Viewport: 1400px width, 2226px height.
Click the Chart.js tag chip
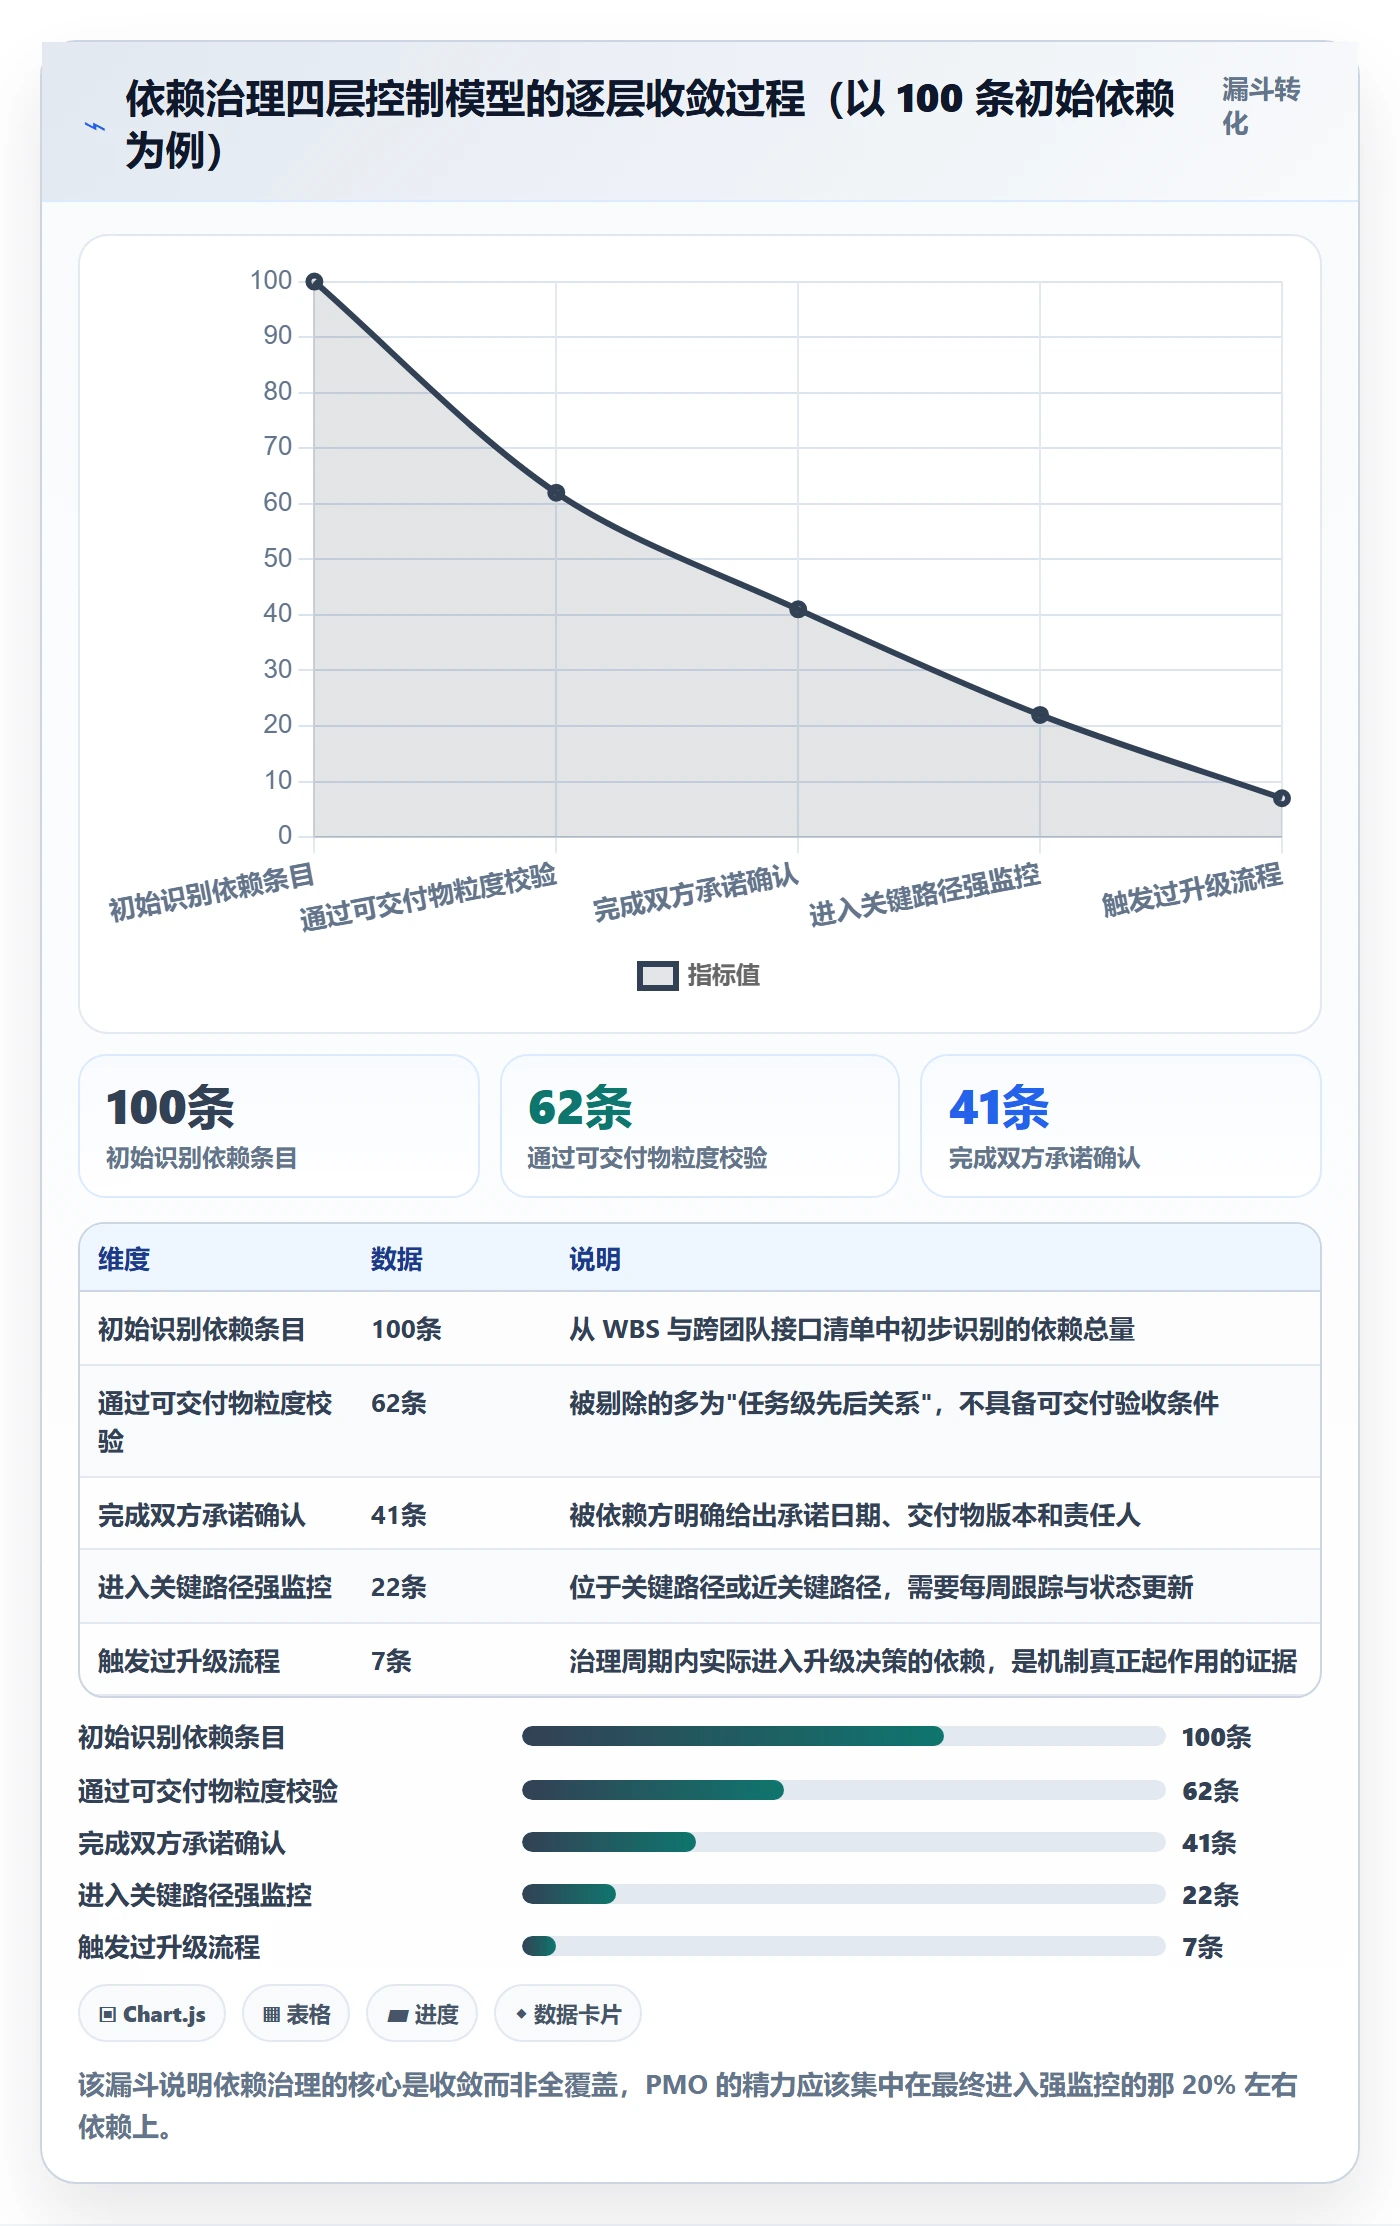pyautogui.click(x=152, y=2014)
